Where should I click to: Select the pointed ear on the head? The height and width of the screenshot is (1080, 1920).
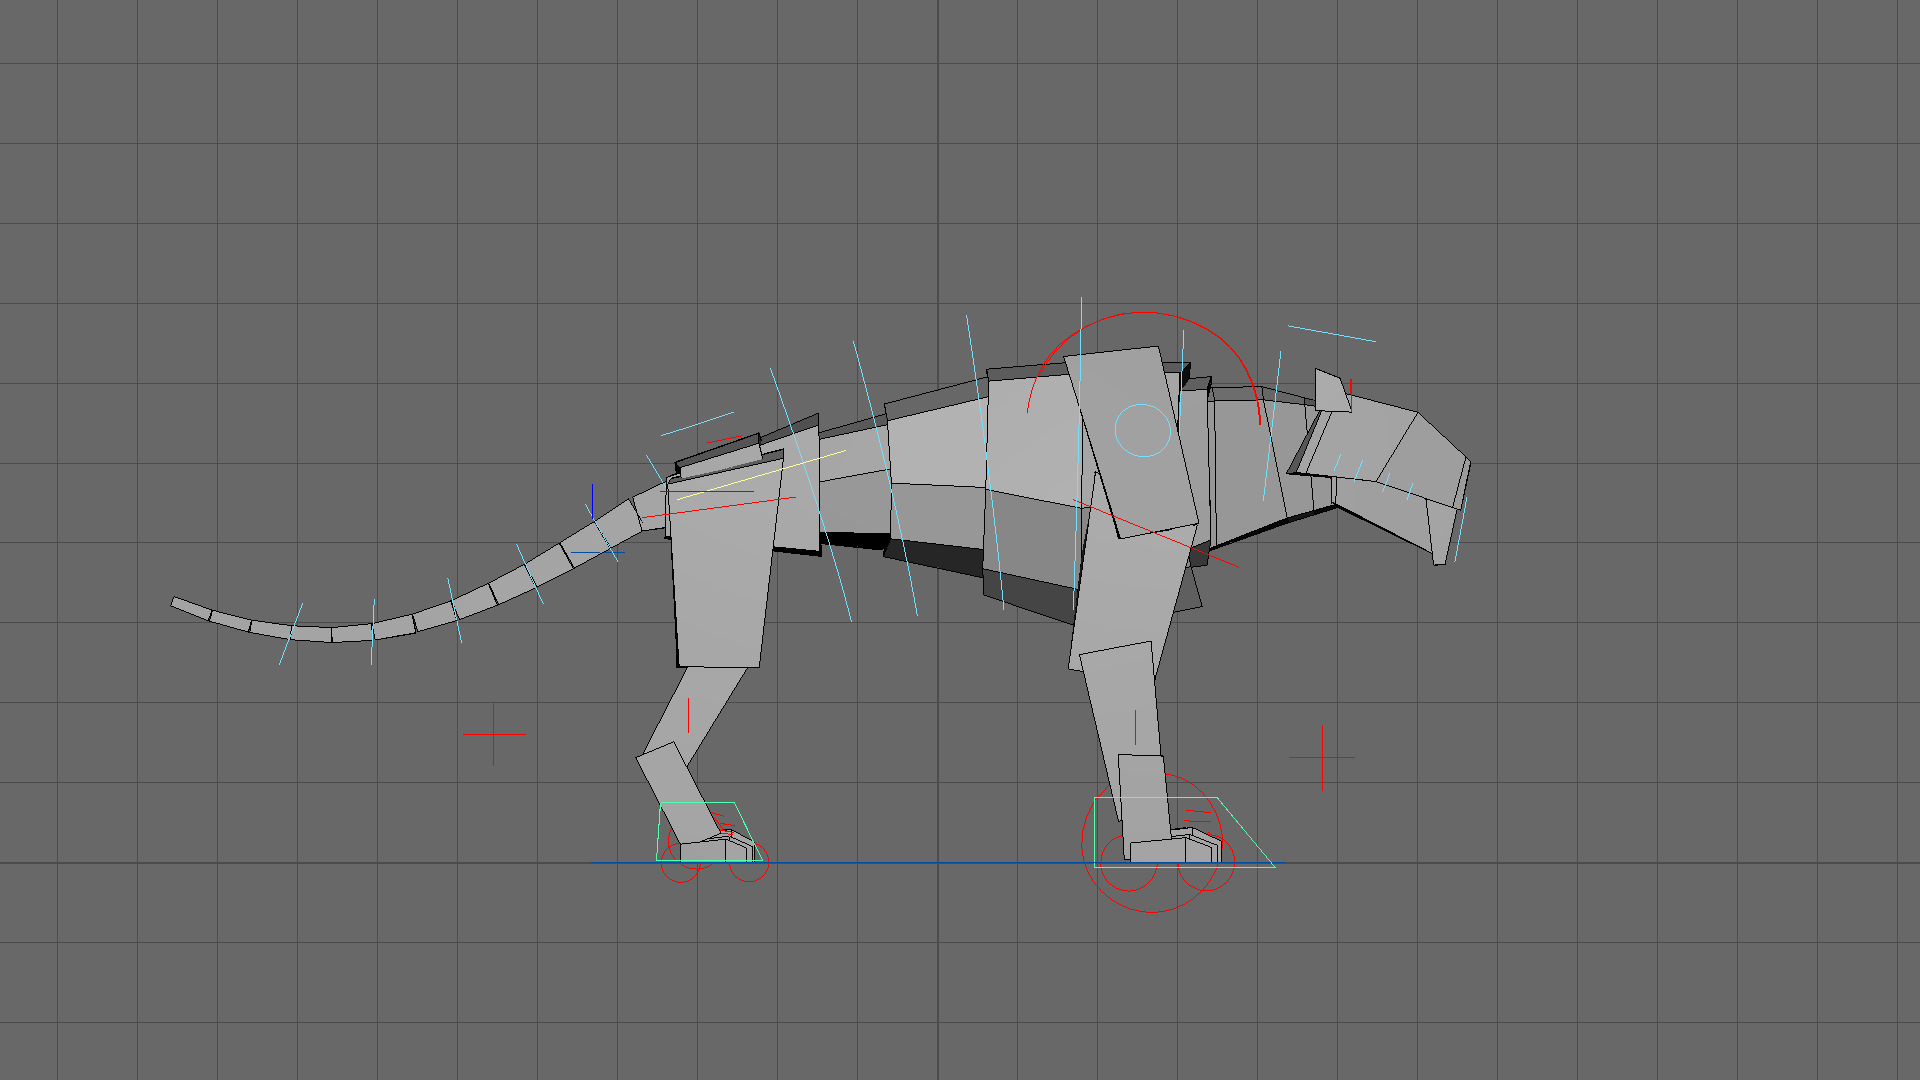(x=1331, y=392)
